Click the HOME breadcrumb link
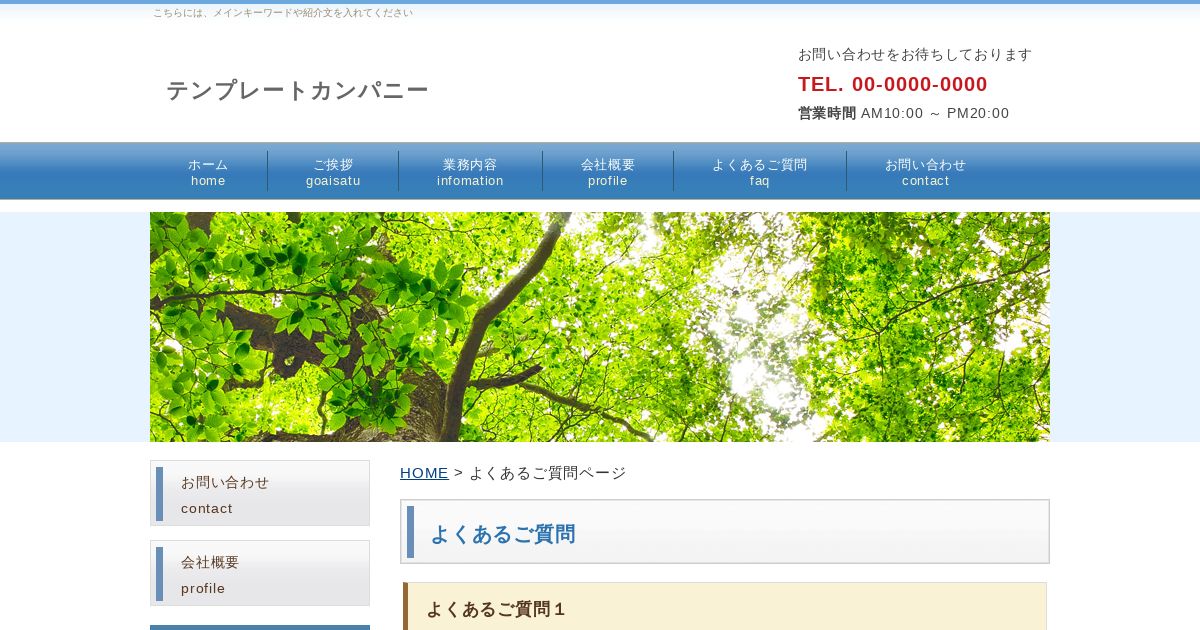This screenshot has width=1200, height=630. [x=424, y=473]
